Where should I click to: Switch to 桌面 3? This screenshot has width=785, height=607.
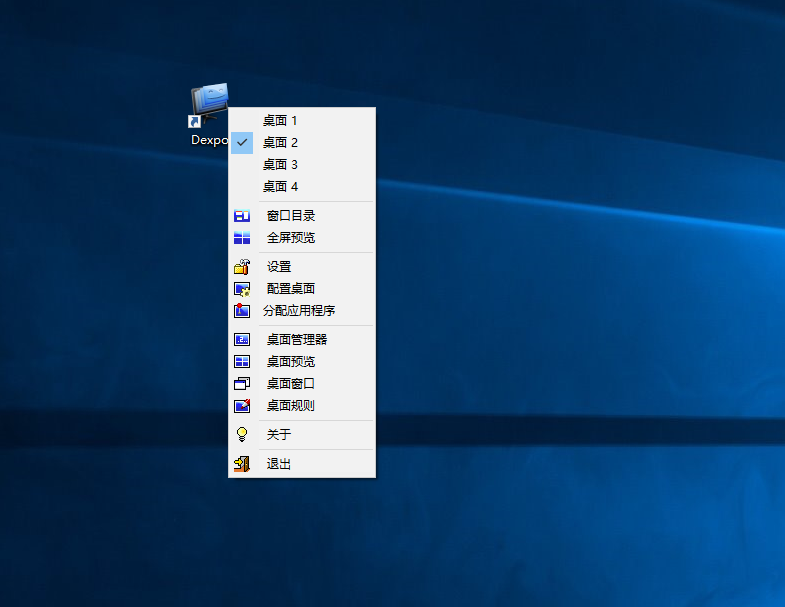point(280,165)
